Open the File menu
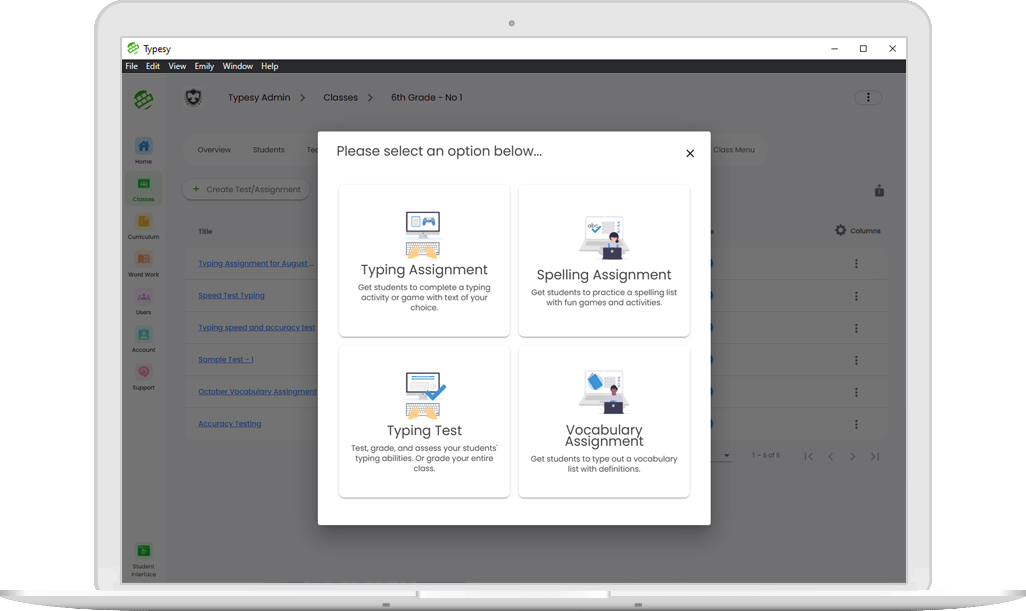The width and height of the screenshot is (1026, 611). coord(132,66)
